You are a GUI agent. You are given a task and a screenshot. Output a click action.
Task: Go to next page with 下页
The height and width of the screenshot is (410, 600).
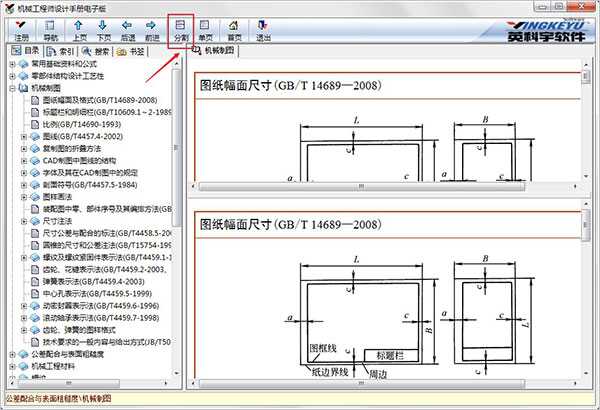[103, 31]
